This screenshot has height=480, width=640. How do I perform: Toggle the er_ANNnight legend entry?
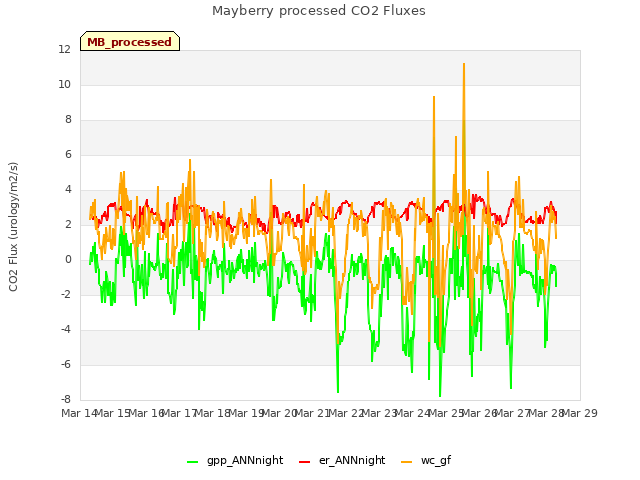click(x=342, y=461)
